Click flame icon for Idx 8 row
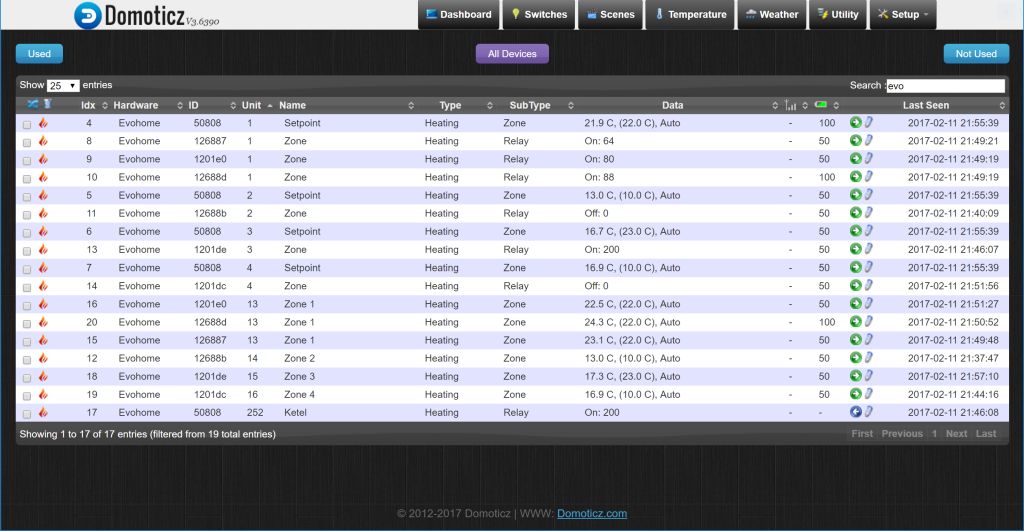Image resolution: width=1024 pixels, height=531 pixels. pos(43,140)
